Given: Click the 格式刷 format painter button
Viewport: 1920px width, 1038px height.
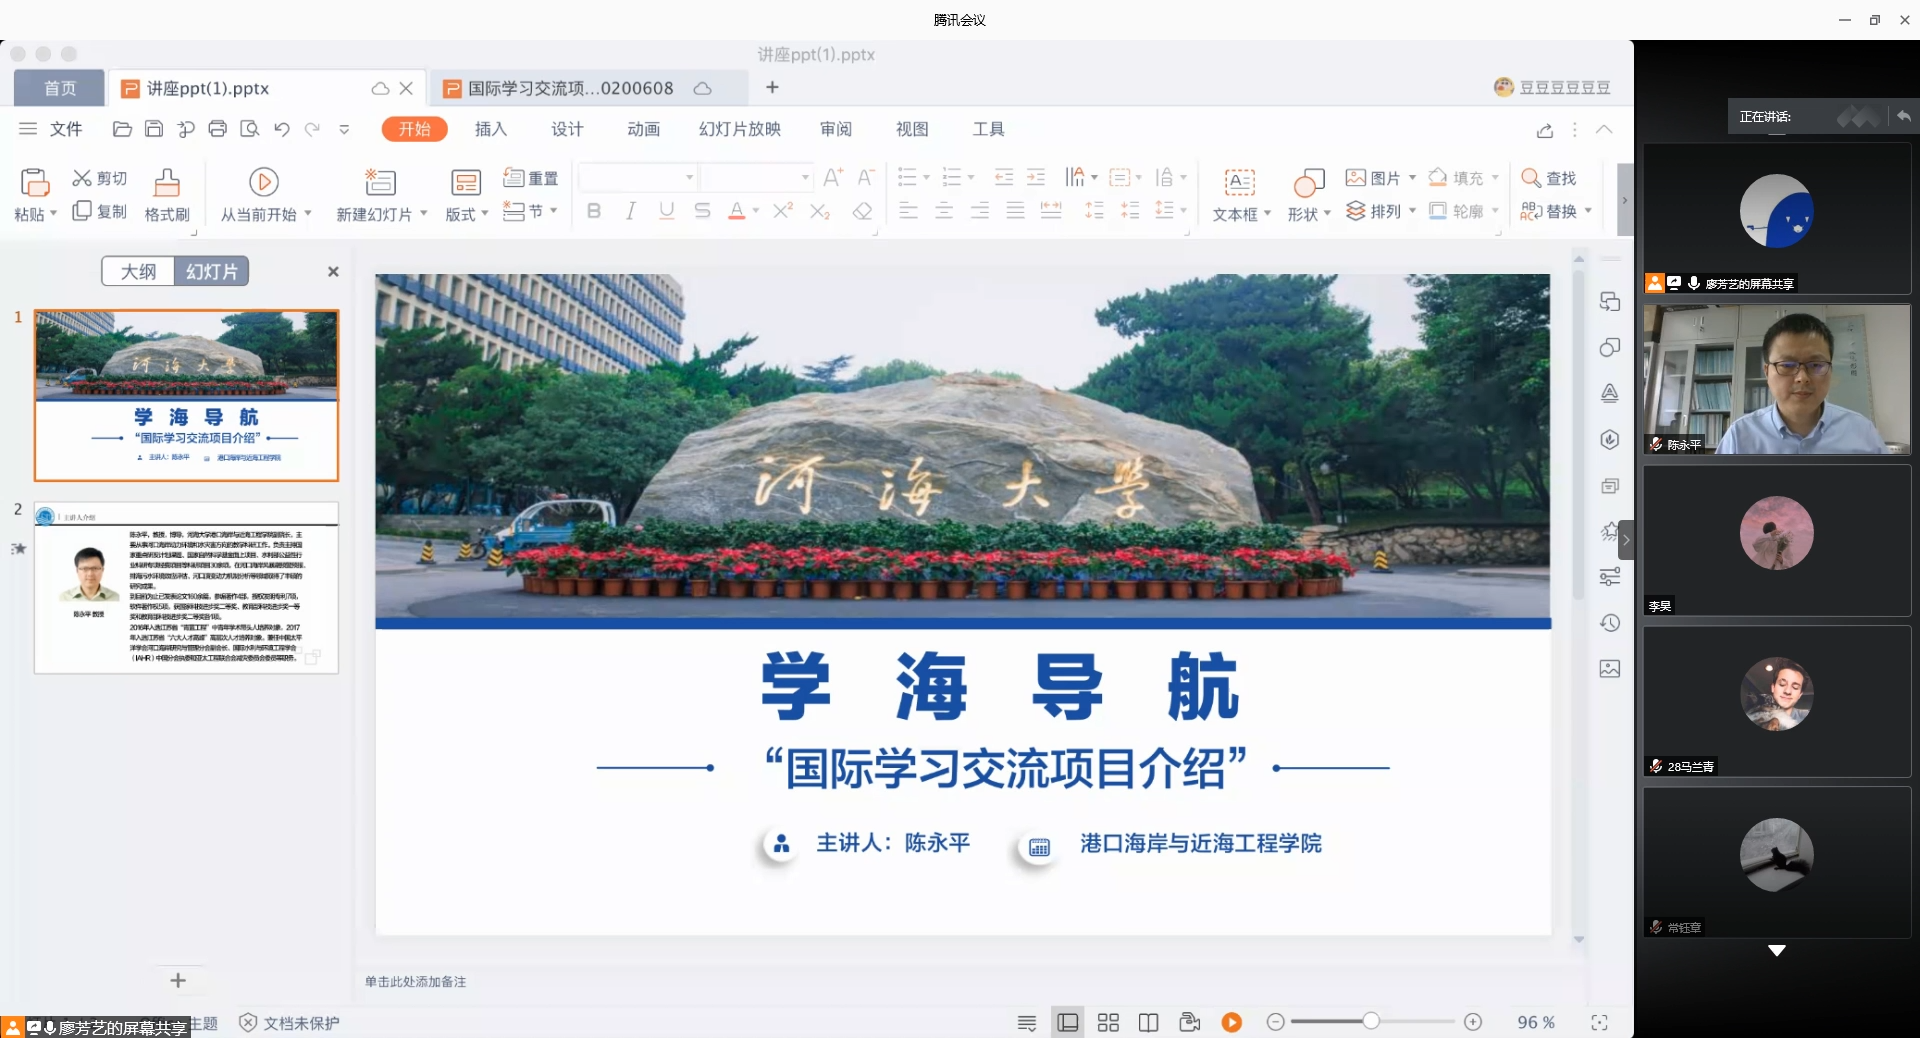Looking at the screenshot, I should click(167, 194).
